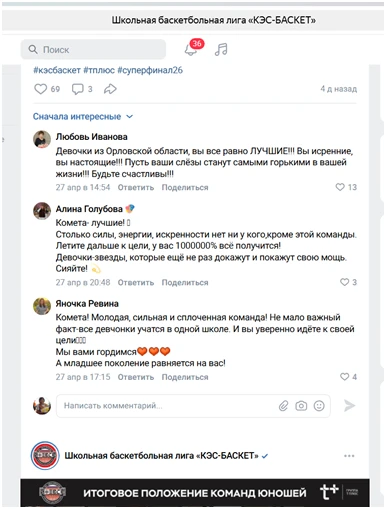Send the comment with the arrow button
This screenshot has height=509, width=386.
(x=349, y=406)
